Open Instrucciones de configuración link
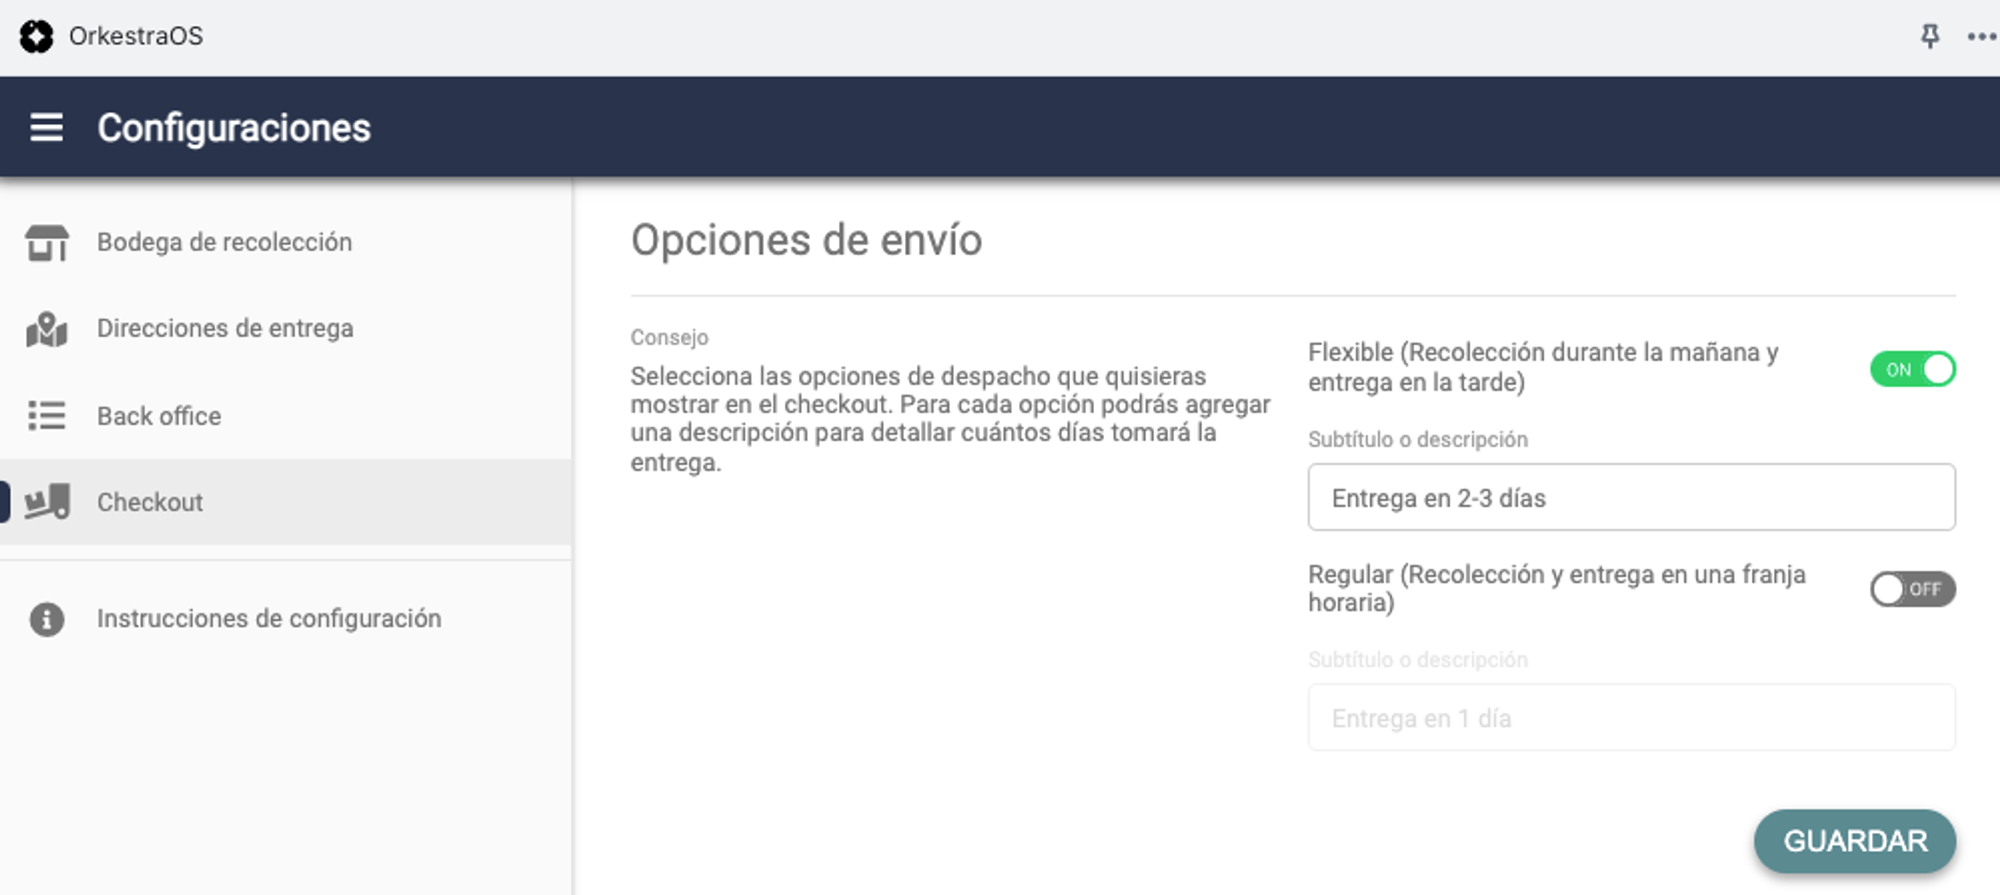This screenshot has height=895, width=2000. (269, 619)
